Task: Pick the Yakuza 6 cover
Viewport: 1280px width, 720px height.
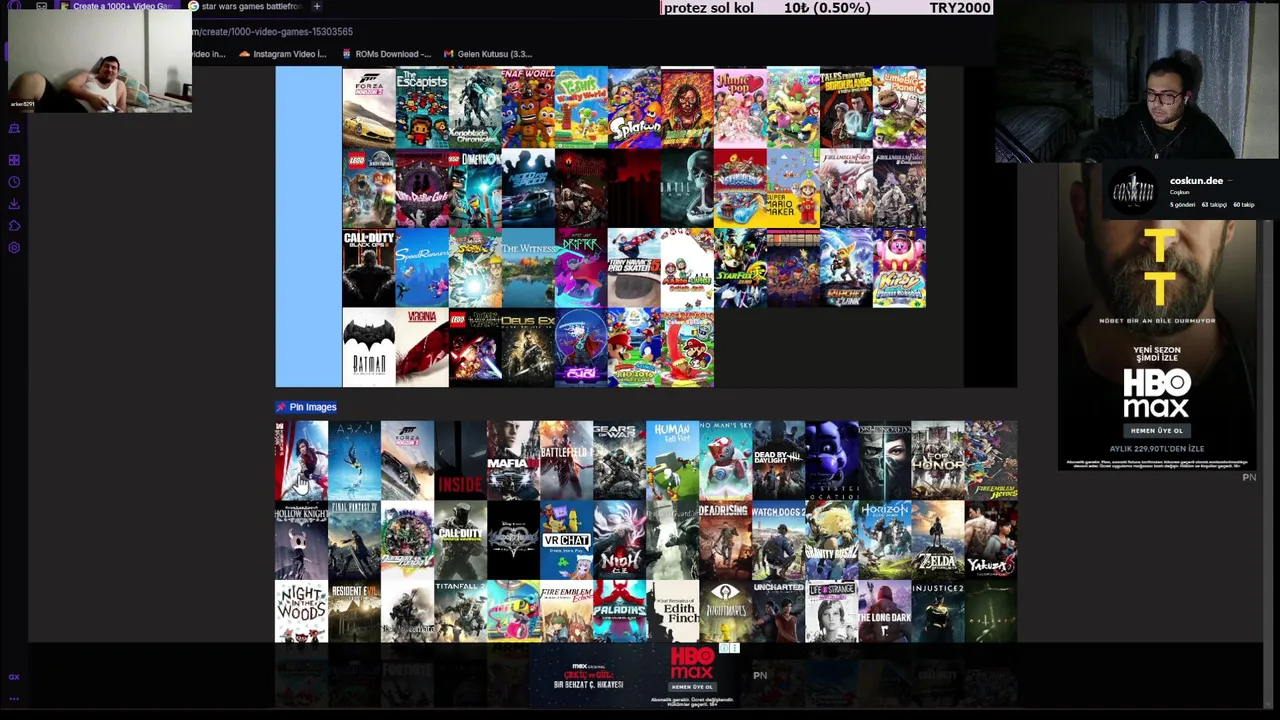Action: (x=990, y=540)
